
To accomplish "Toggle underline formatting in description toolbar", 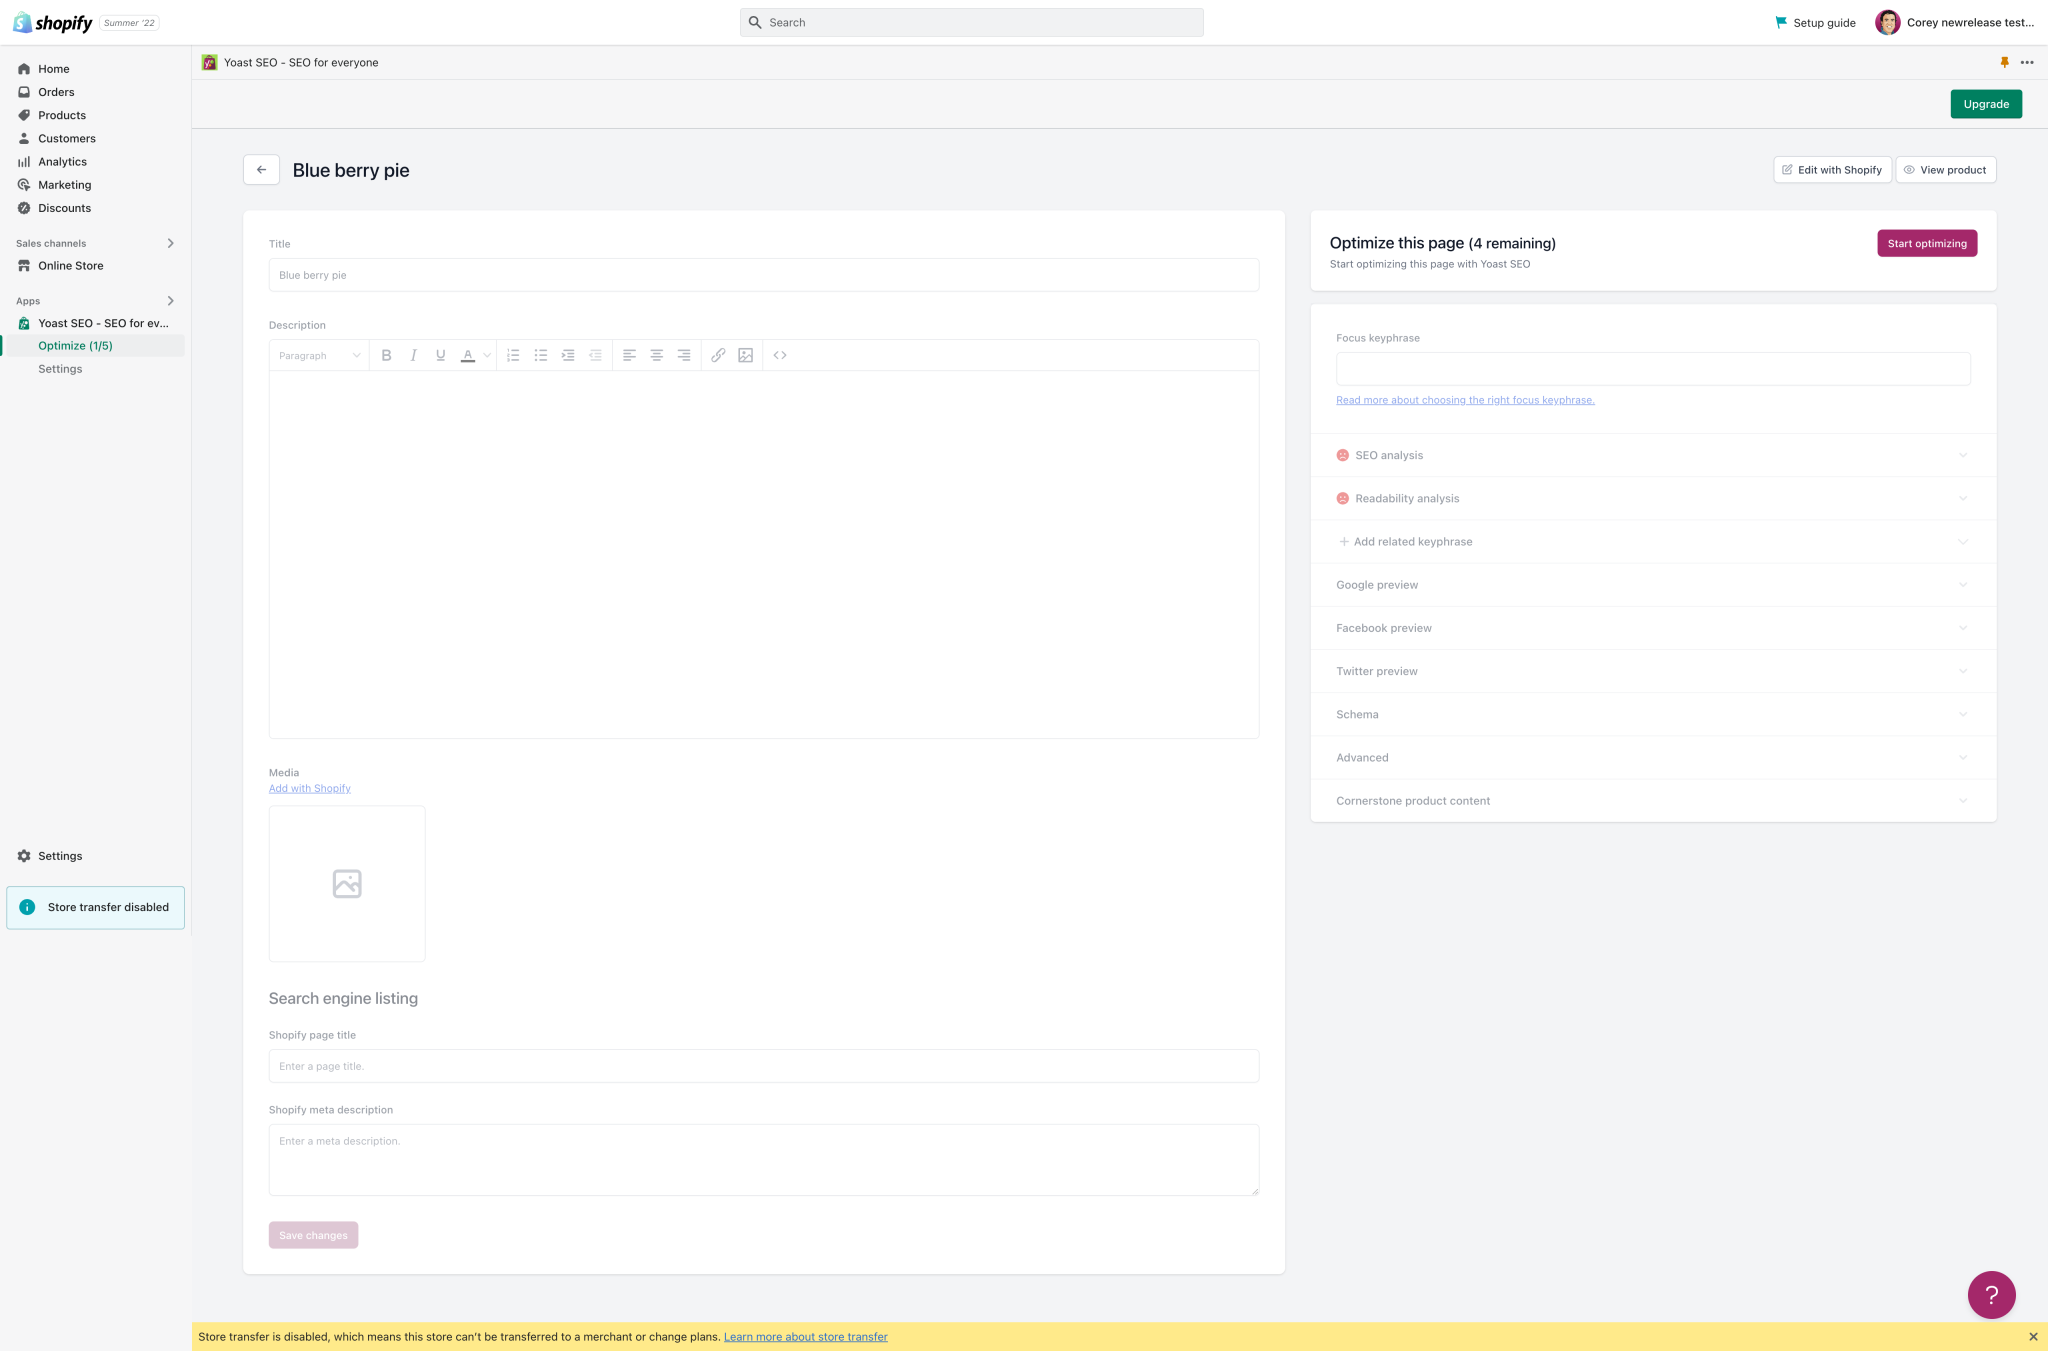I will tap(440, 355).
